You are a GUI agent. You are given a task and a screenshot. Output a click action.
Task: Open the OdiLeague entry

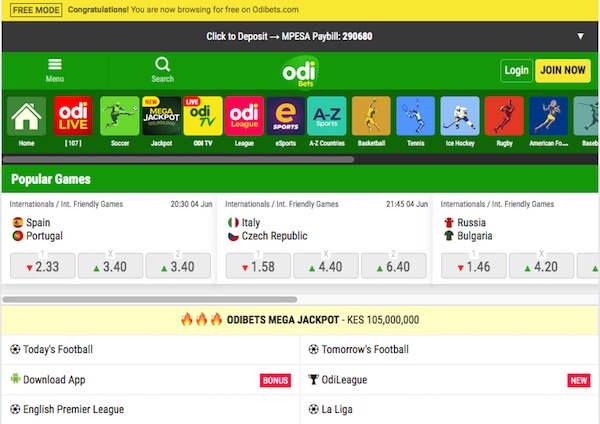pyautogui.click(x=449, y=380)
